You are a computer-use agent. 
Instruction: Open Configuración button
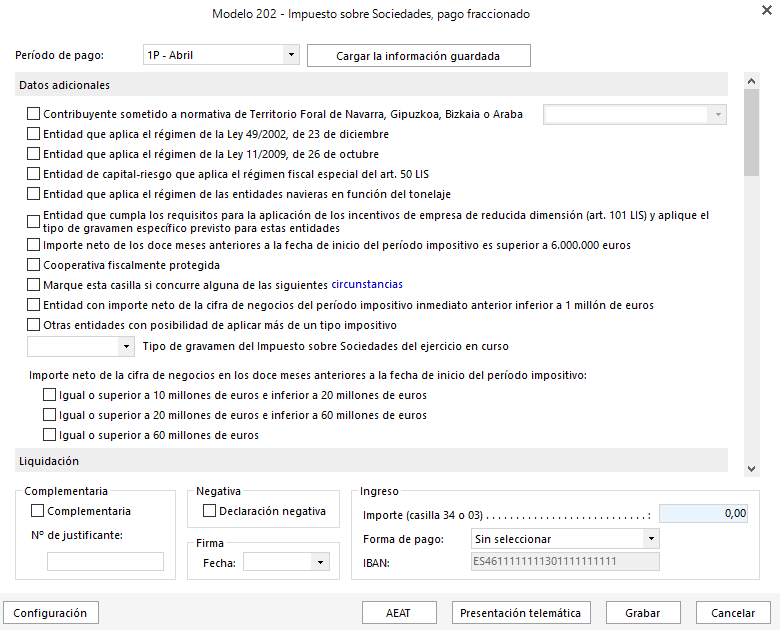pyautogui.click(x=51, y=613)
